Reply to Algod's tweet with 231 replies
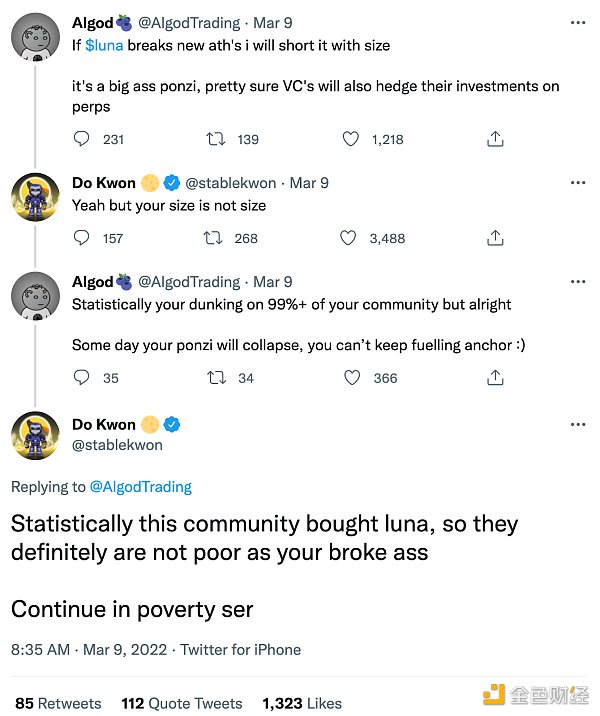Viewport: 600px width, 716px height. pos(84,140)
